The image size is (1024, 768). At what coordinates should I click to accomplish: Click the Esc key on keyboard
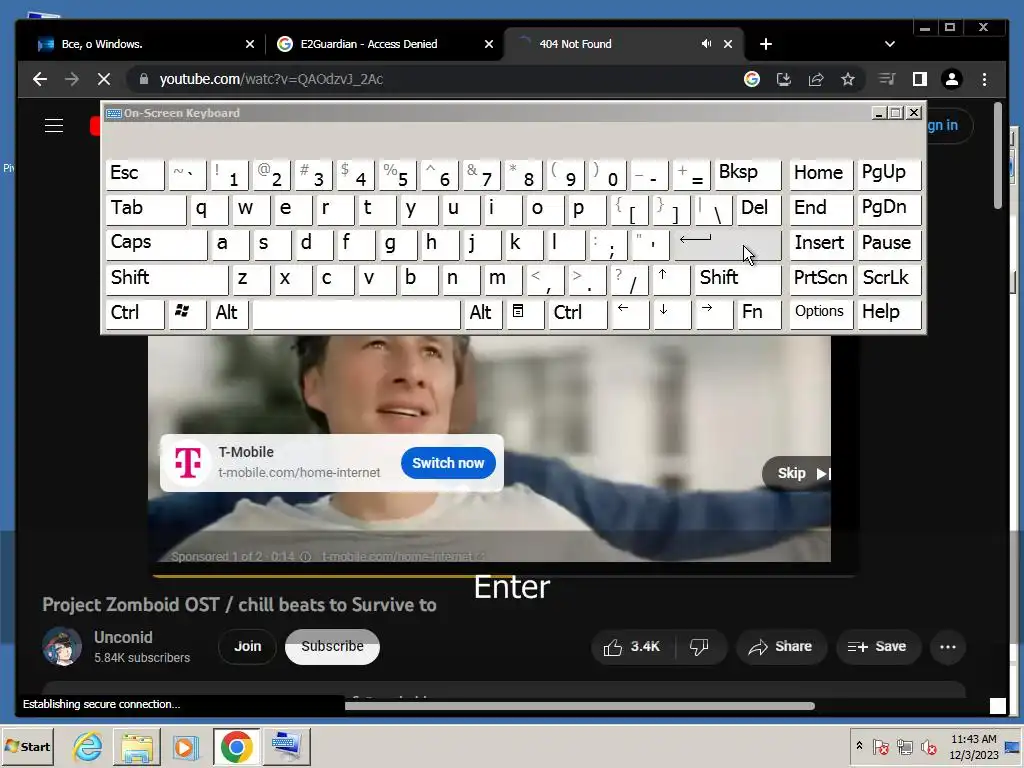[135, 174]
